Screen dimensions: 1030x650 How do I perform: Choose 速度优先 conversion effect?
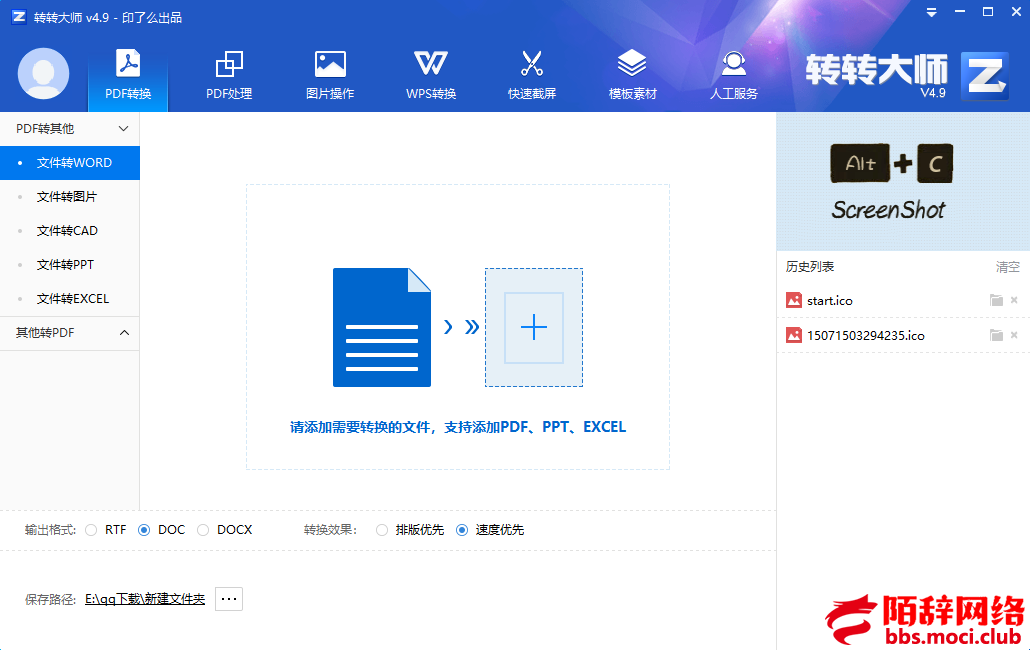462,530
